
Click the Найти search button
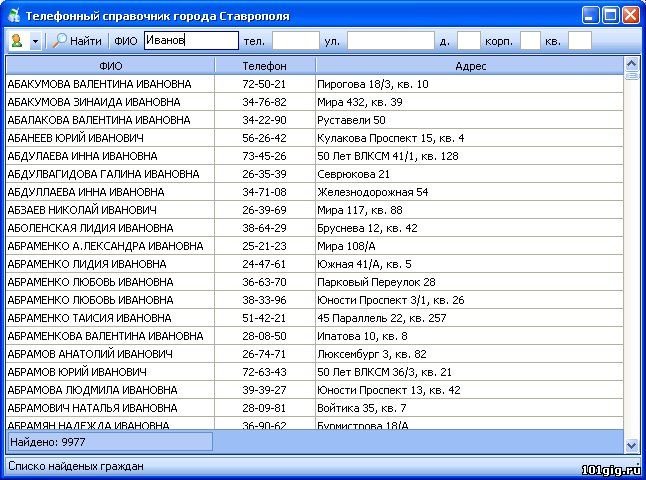tap(77, 41)
